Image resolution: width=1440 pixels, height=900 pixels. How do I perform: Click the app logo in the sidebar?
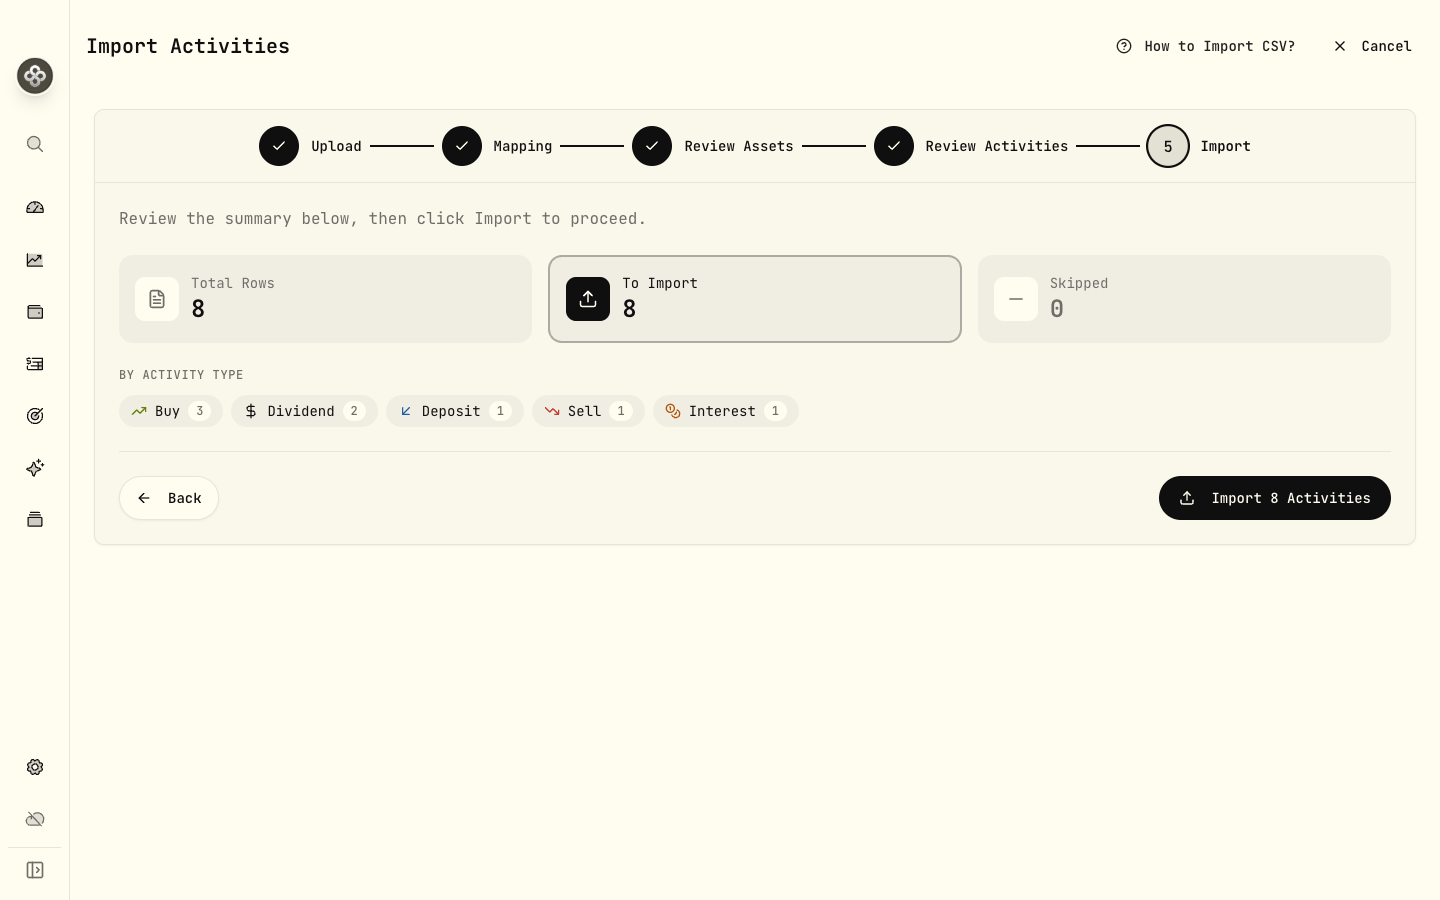(x=35, y=76)
